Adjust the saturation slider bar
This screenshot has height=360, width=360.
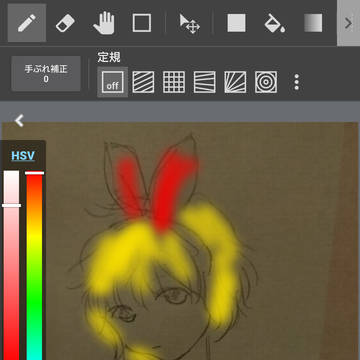(x=11, y=265)
